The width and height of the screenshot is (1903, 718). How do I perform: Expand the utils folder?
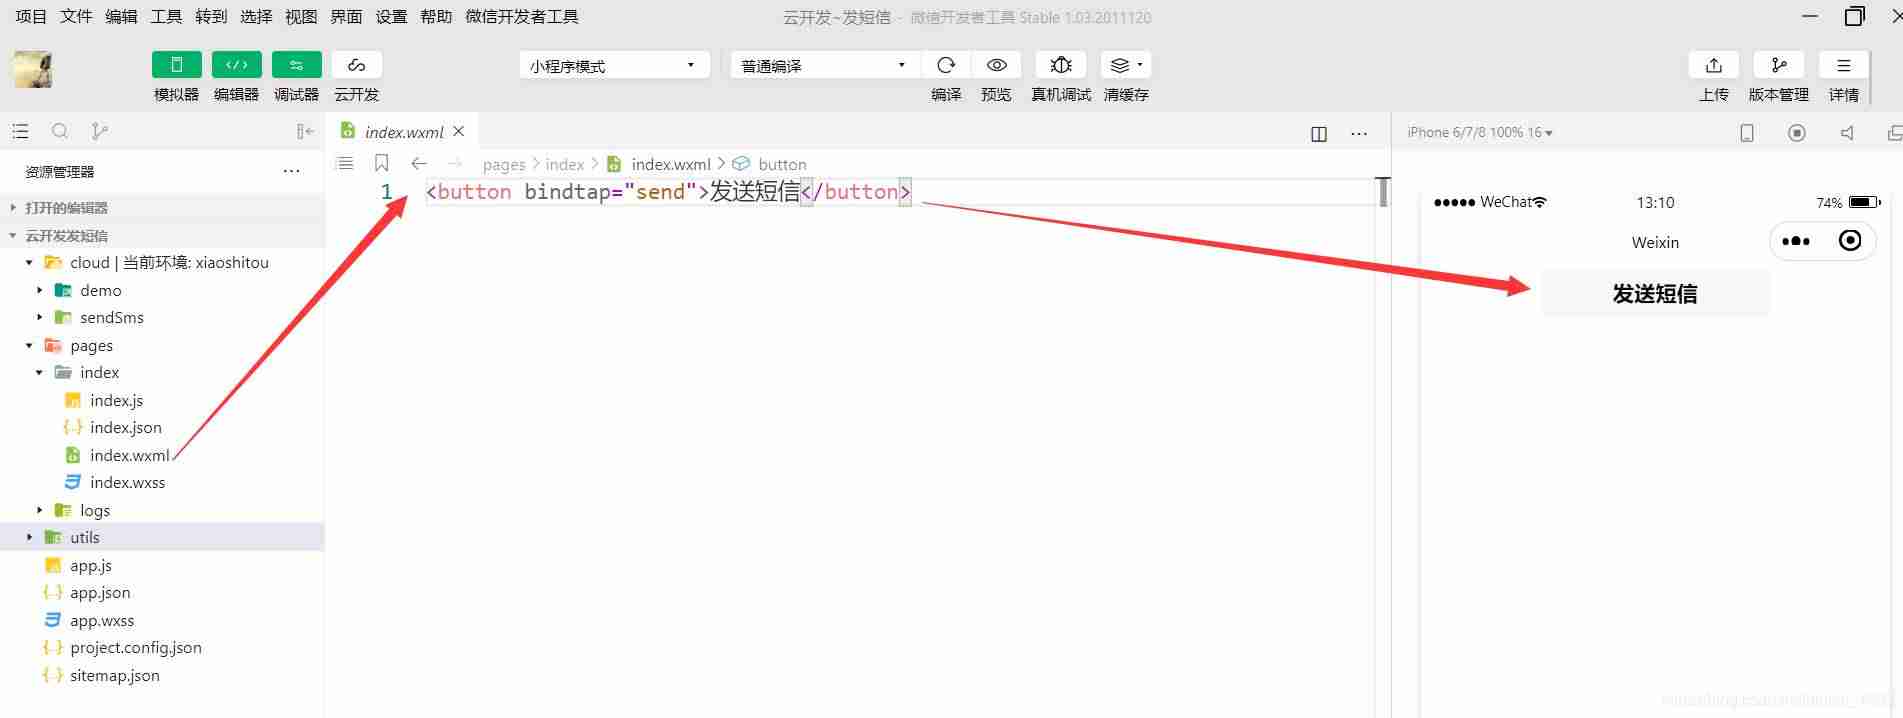162,538
